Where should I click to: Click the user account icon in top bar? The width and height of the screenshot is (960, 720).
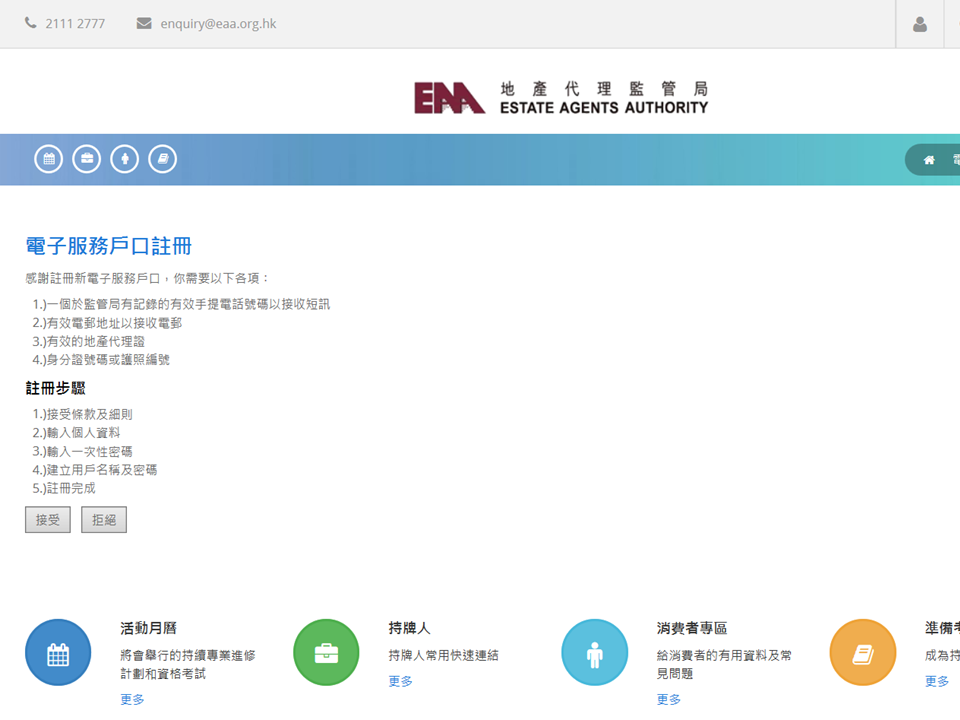tap(919, 24)
